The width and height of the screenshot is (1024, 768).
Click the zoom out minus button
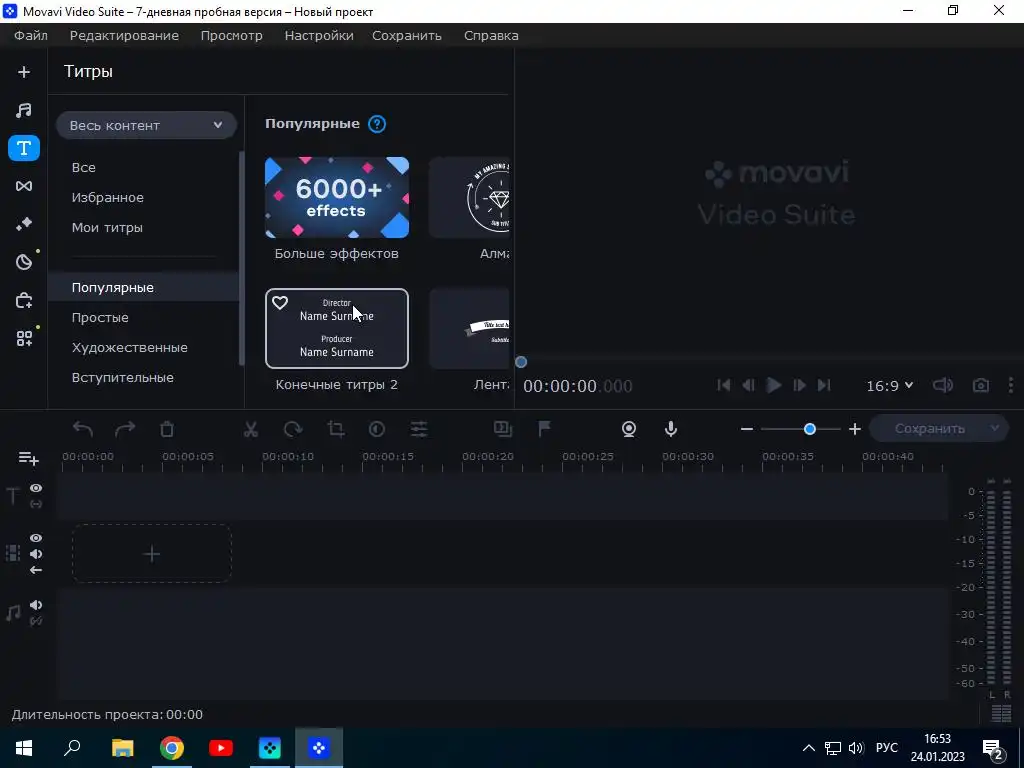point(747,429)
